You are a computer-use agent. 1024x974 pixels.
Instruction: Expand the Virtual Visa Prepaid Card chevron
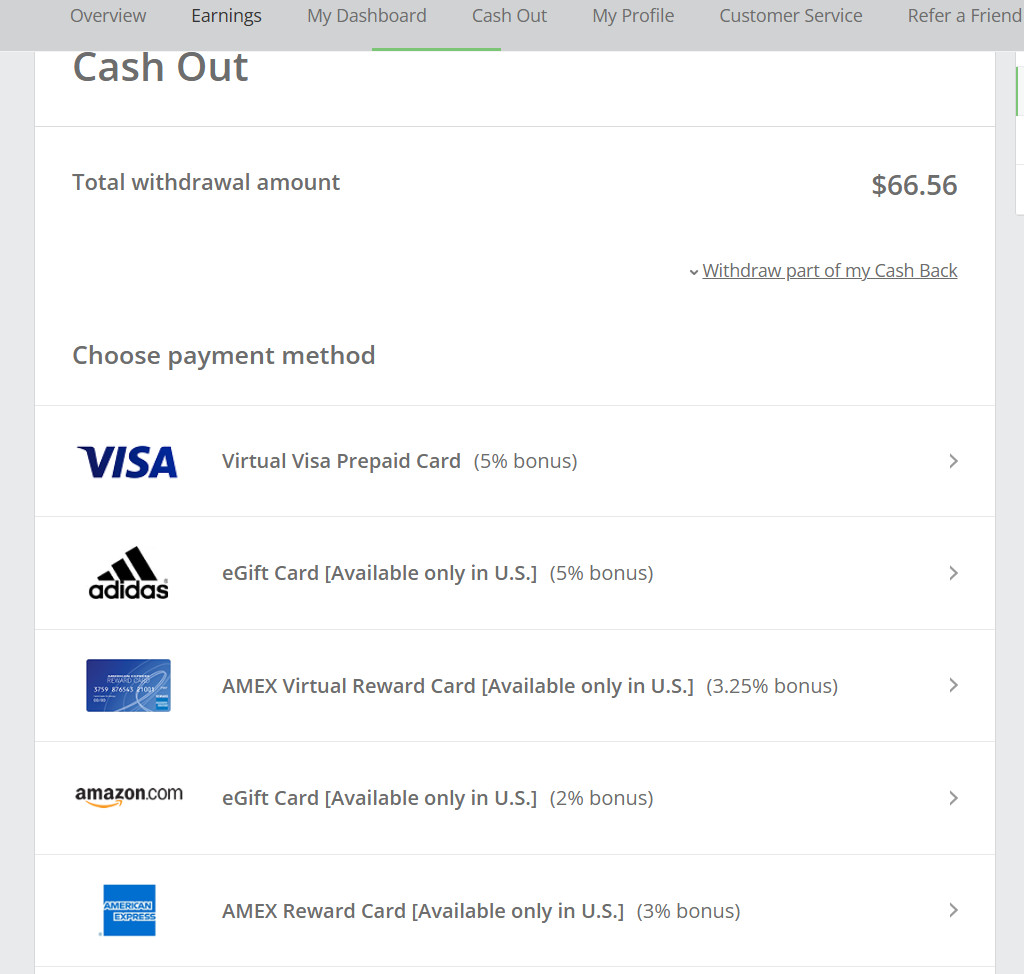[953, 461]
